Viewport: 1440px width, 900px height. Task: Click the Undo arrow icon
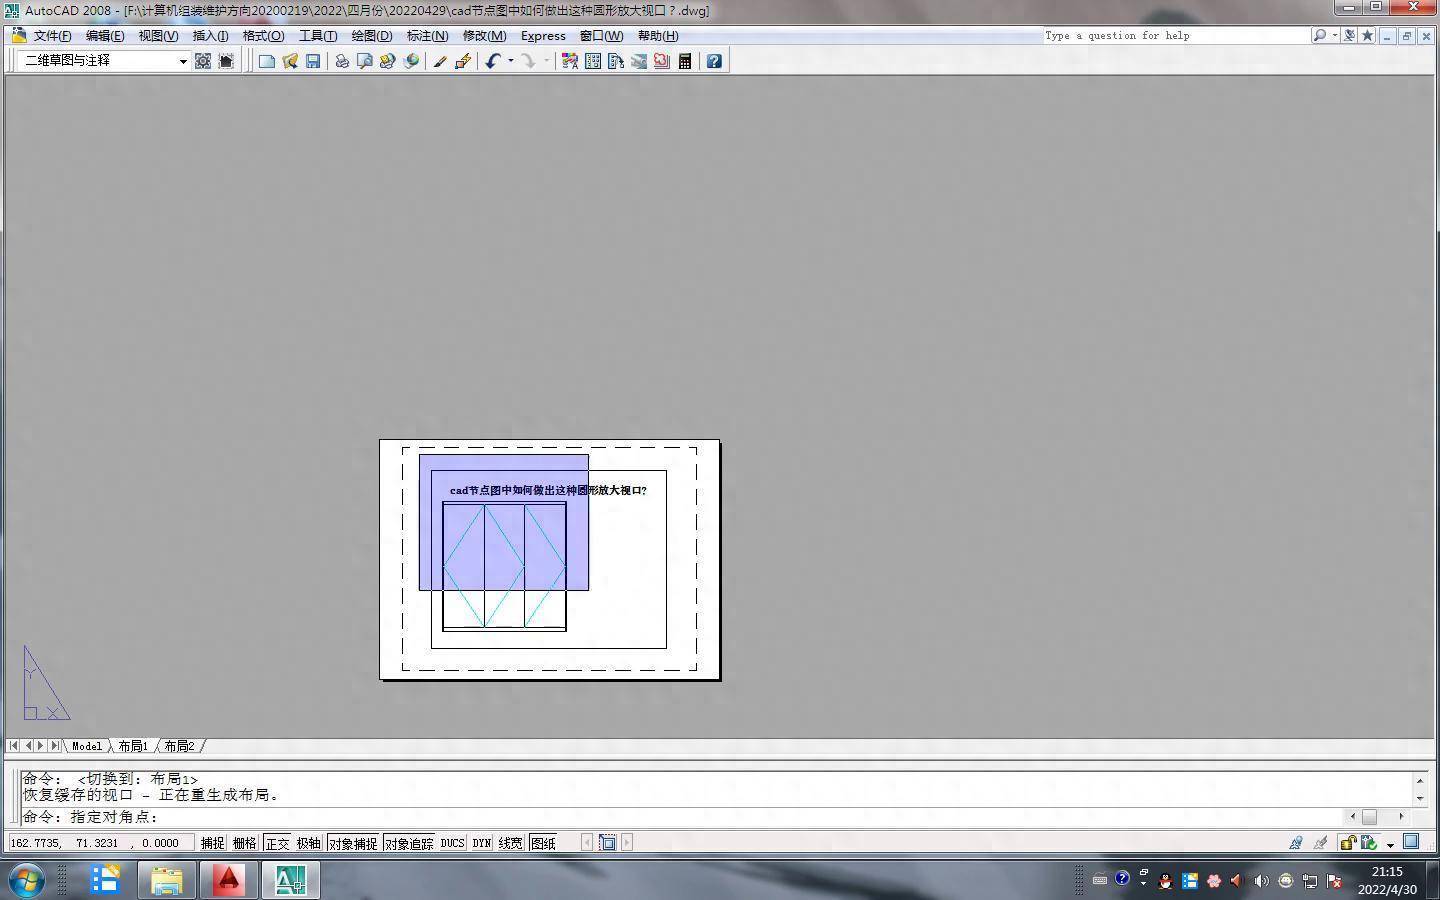492,61
